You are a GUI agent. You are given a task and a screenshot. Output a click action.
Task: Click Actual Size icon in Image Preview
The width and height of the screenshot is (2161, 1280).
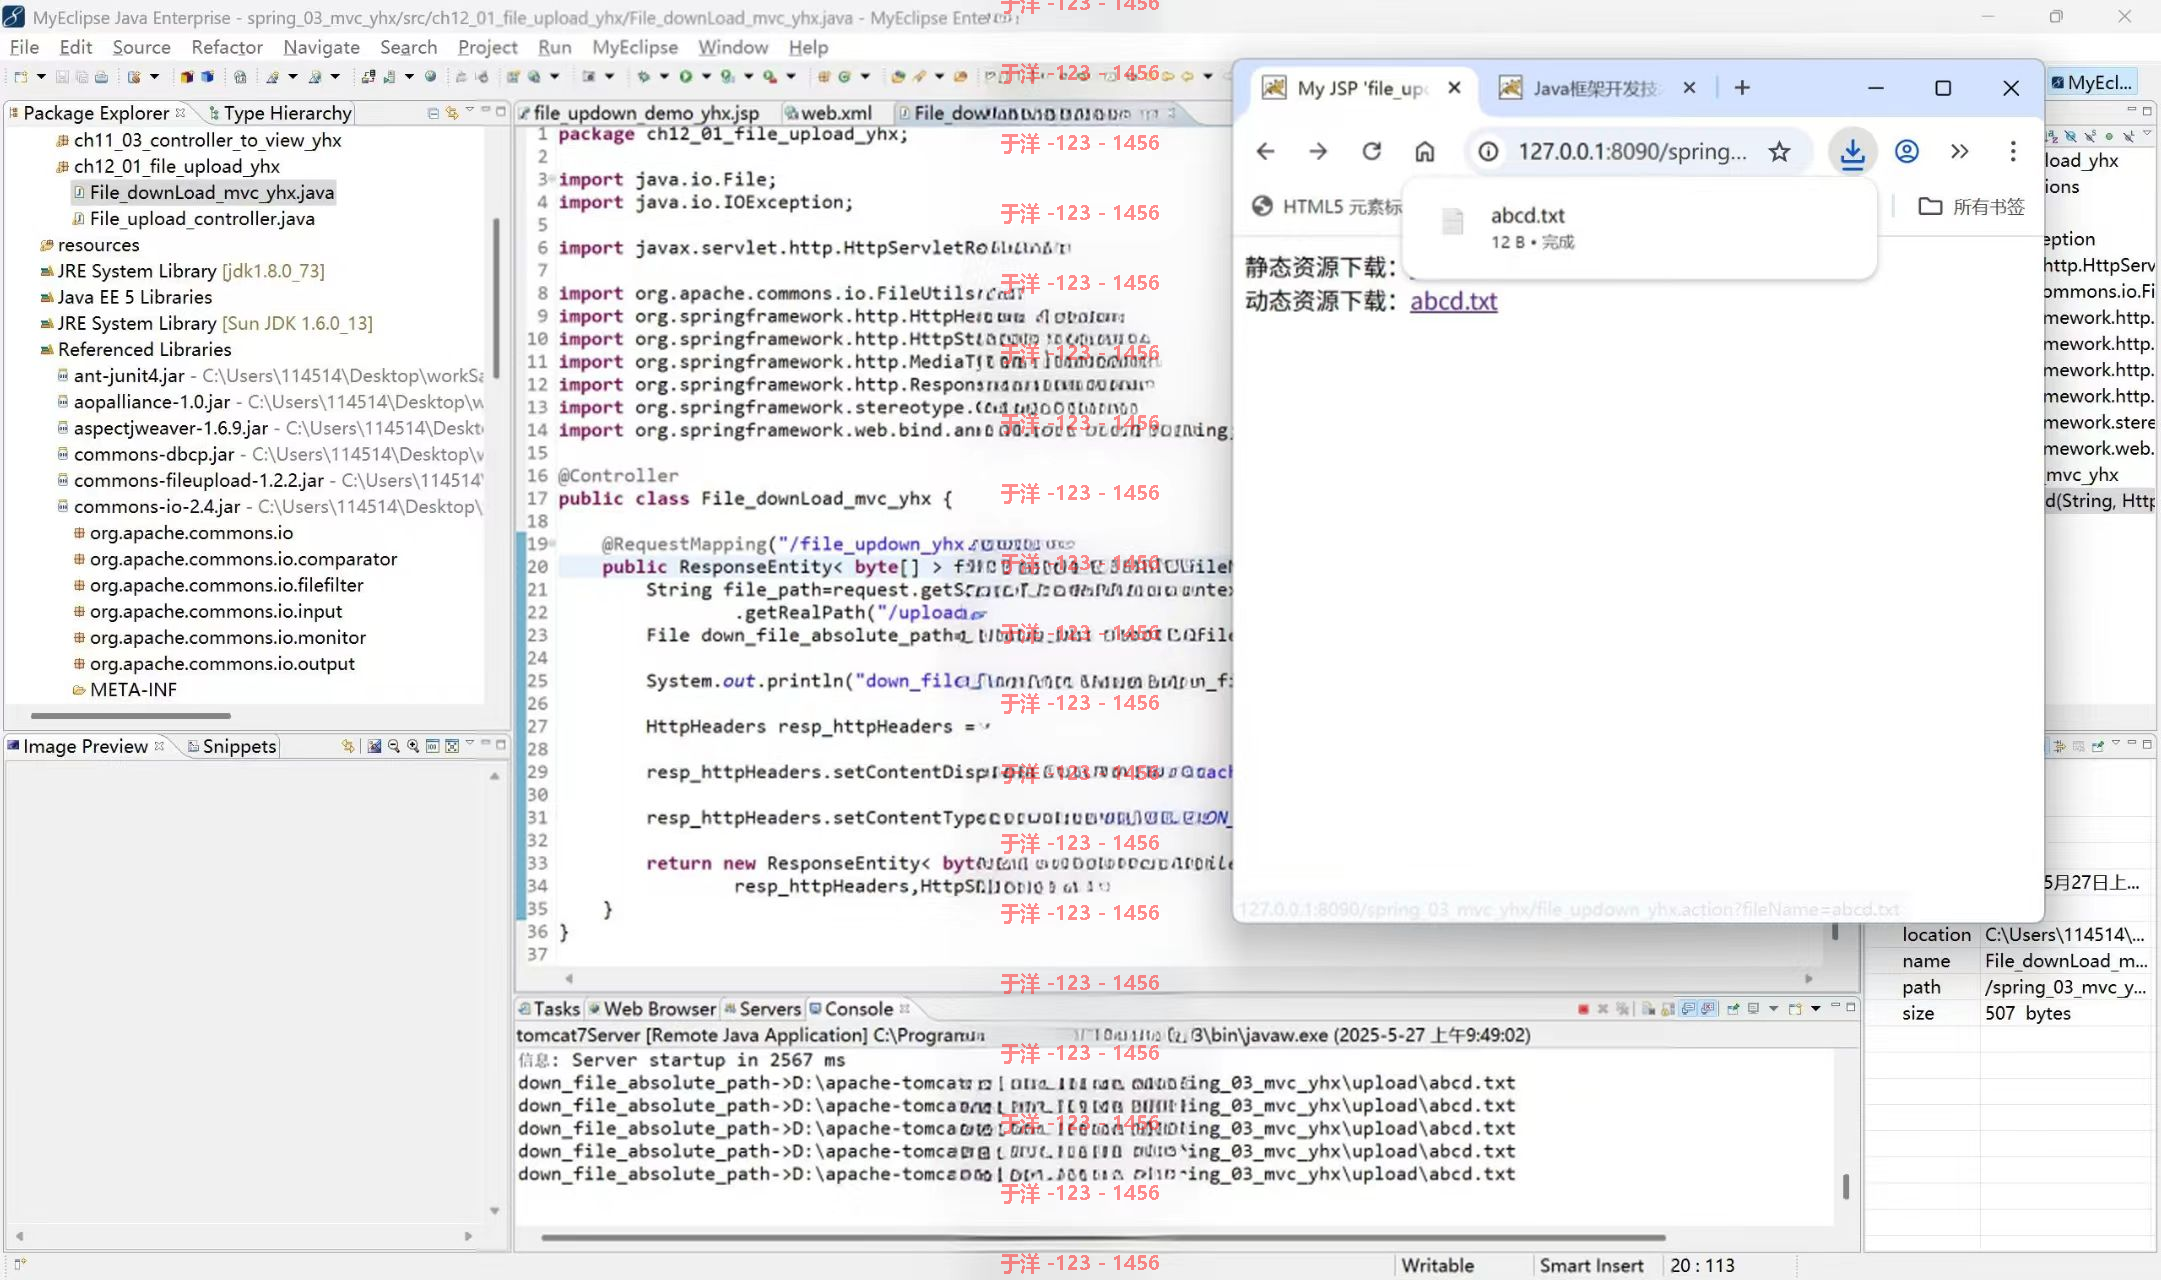(x=432, y=746)
